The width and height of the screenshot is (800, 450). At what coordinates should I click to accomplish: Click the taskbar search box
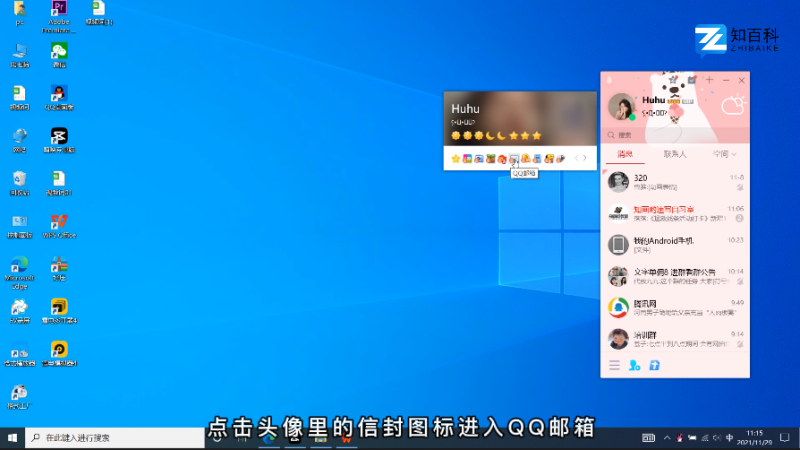(115, 438)
